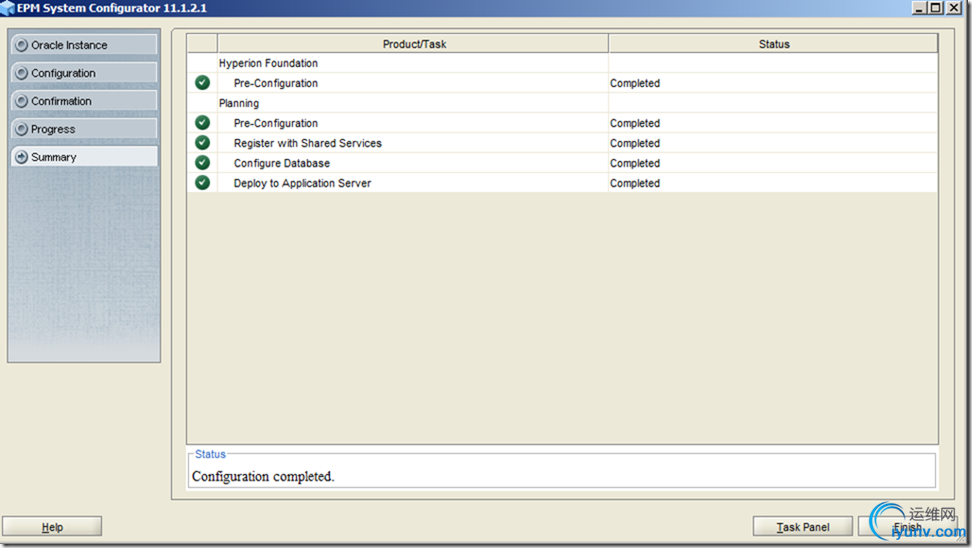This screenshot has width=972, height=548.
Task: Click Pre-Configuration text under Hyperion Foundation
Action: click(x=275, y=83)
